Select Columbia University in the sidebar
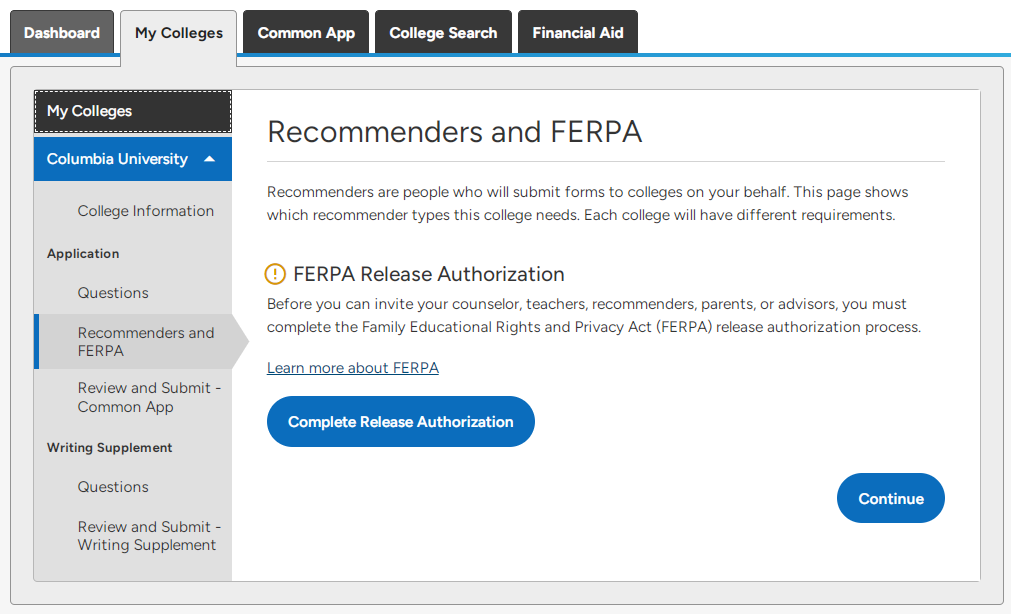This screenshot has width=1011, height=614. tap(133, 159)
